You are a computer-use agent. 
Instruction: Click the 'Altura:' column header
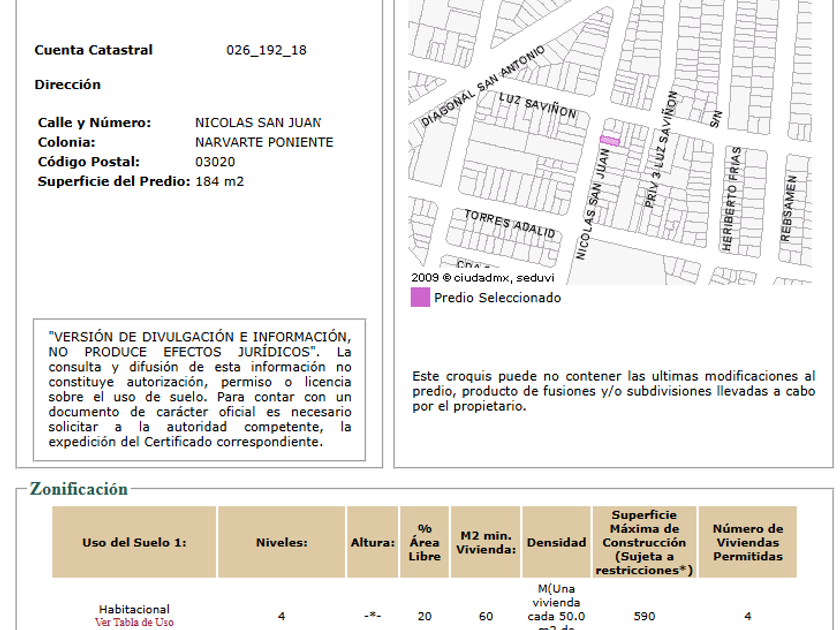coord(373,542)
